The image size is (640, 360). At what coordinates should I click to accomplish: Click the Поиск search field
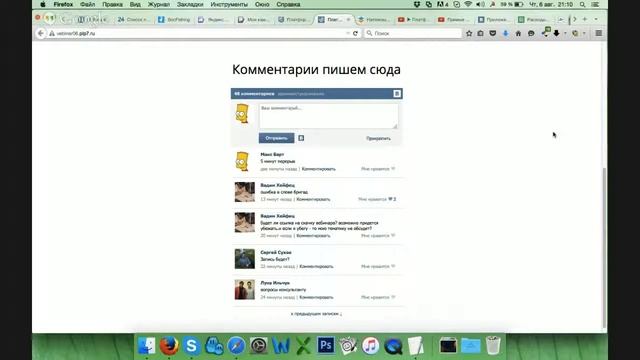tap(413, 33)
